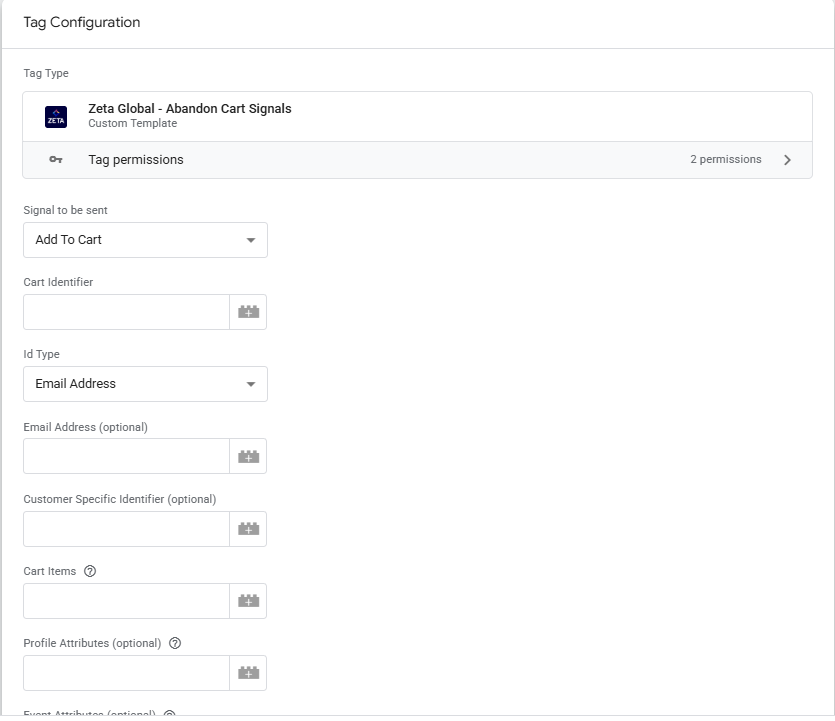Image resolution: width=835 pixels, height=721 pixels.
Task: Open variable picker for Cart Identifier
Action: [248, 312]
